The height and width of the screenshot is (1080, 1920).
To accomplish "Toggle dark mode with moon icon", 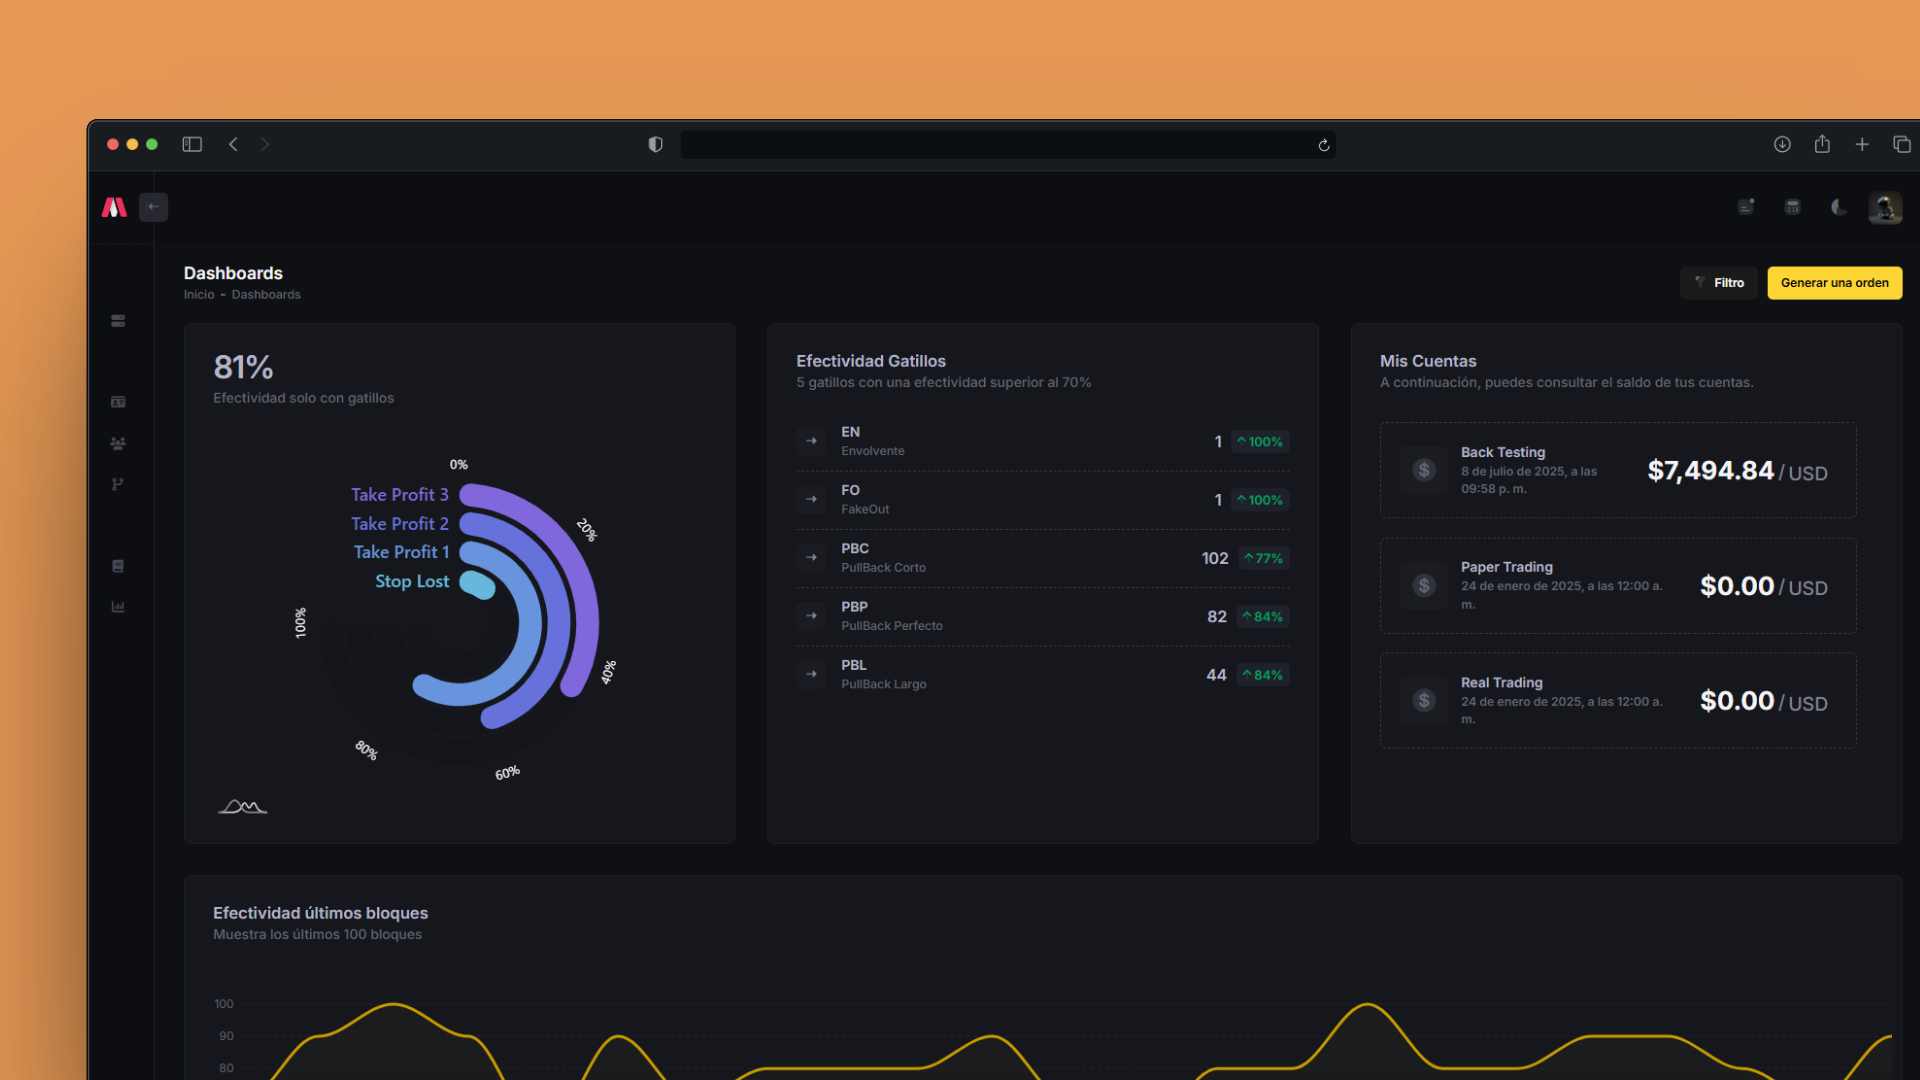I will [1838, 207].
